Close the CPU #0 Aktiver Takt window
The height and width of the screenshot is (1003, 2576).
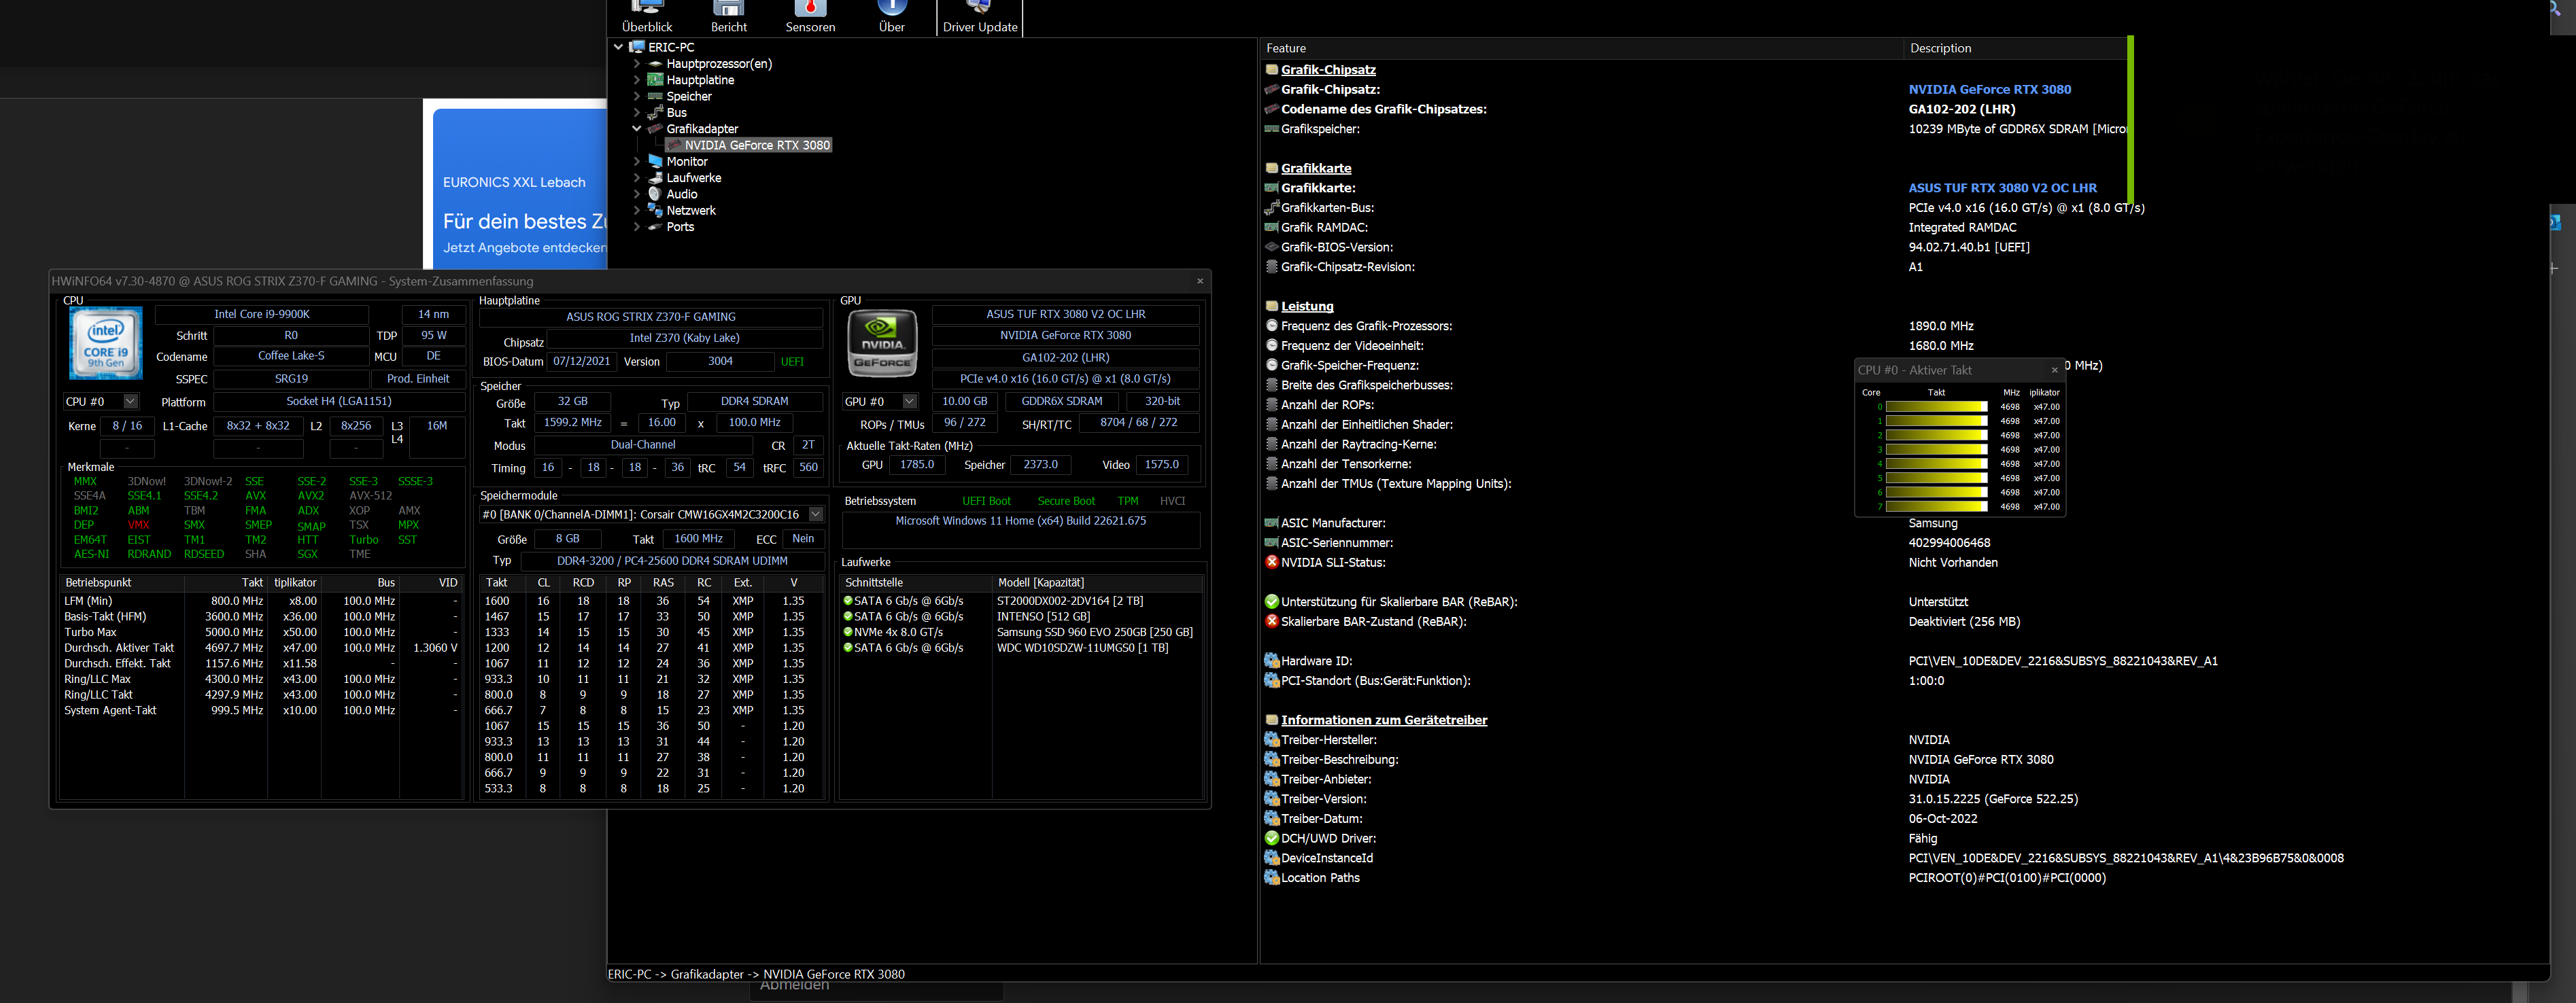[2054, 370]
